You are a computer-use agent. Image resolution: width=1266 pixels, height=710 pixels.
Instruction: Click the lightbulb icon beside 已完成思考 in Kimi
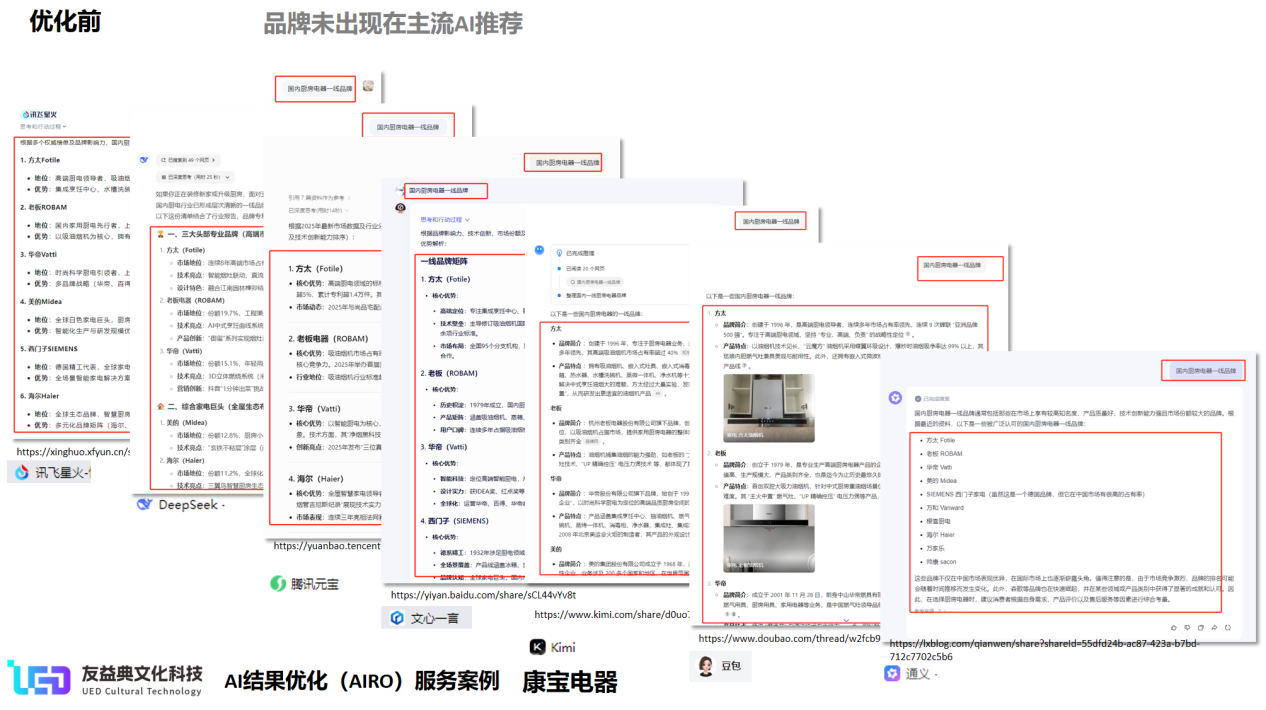(561, 254)
